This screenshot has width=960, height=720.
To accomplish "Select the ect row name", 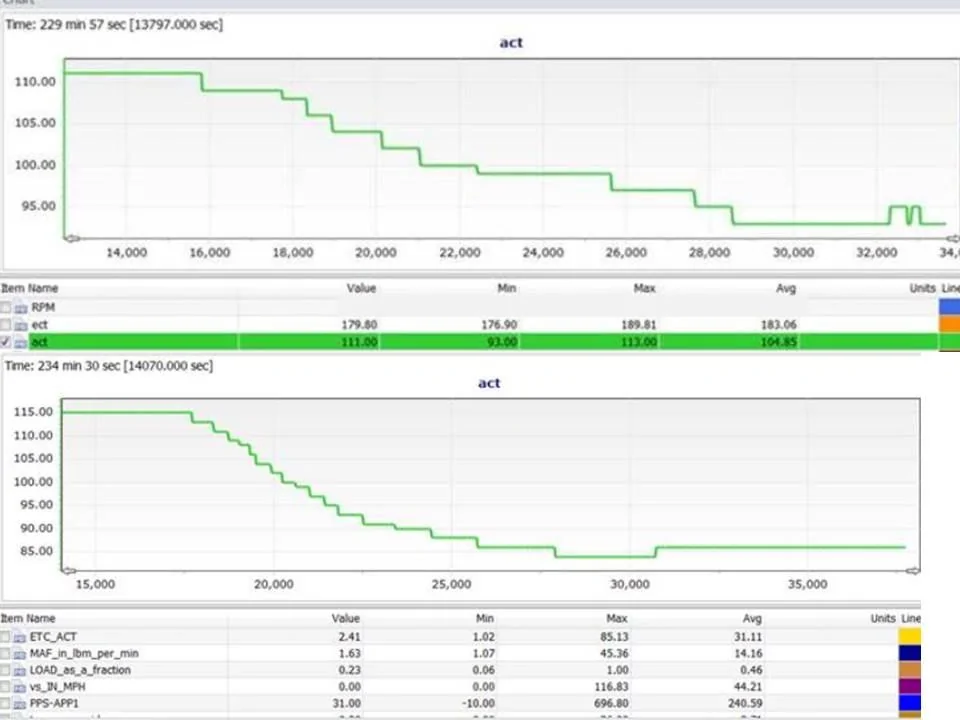I will tap(39, 325).
